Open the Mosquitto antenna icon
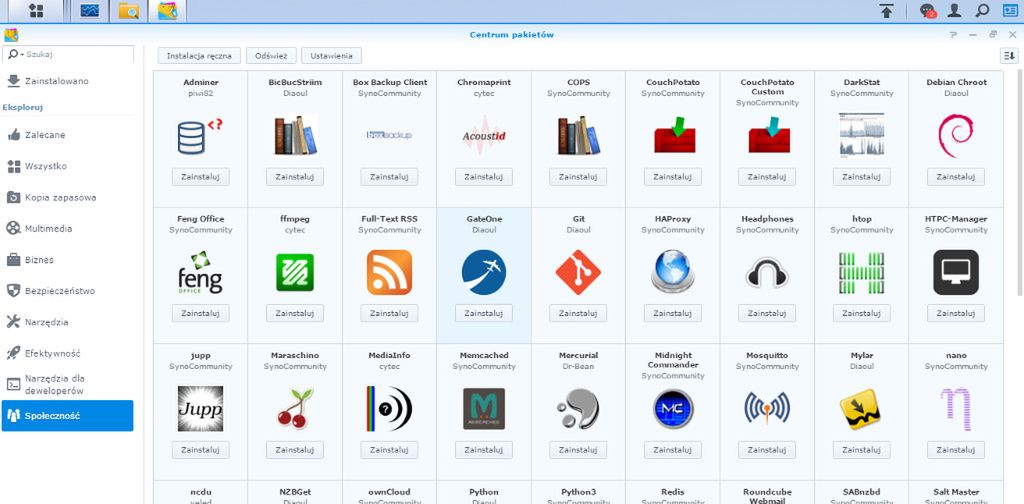 (767, 409)
